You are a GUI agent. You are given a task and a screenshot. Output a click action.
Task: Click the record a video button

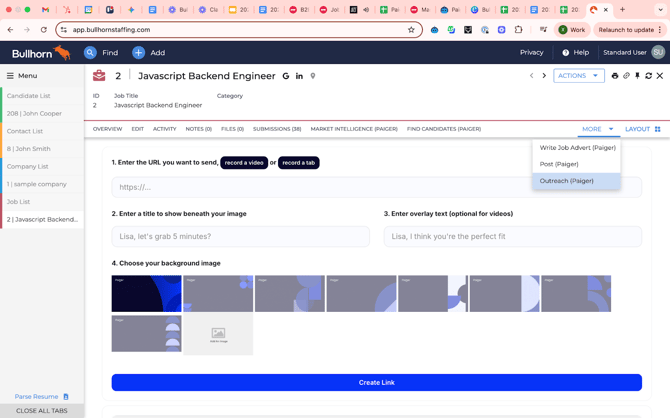[244, 162]
